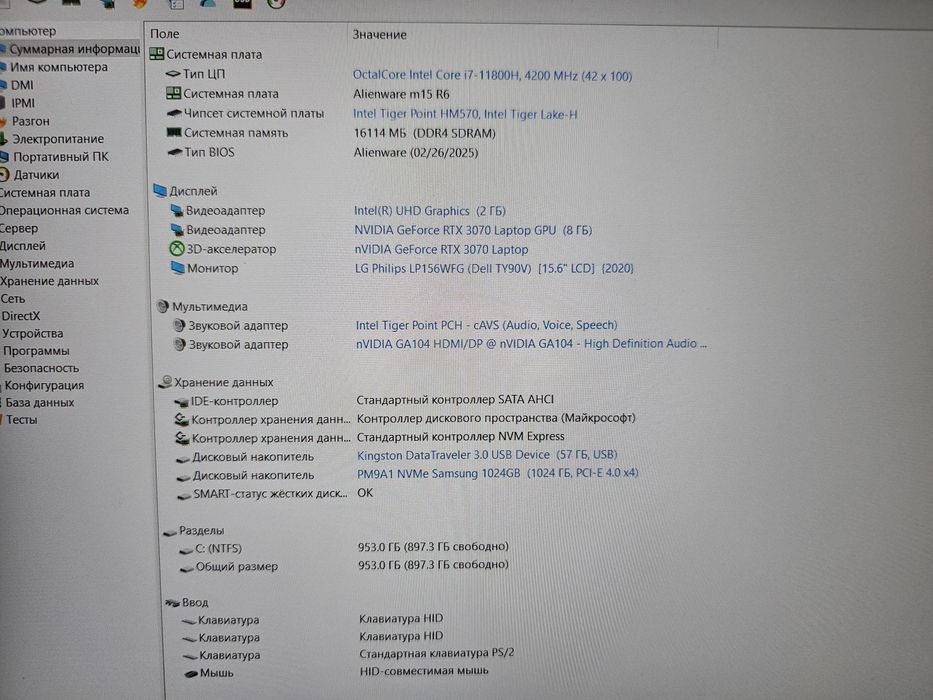
Task: Open Датчики in the left tree
Action: click(x=36, y=174)
